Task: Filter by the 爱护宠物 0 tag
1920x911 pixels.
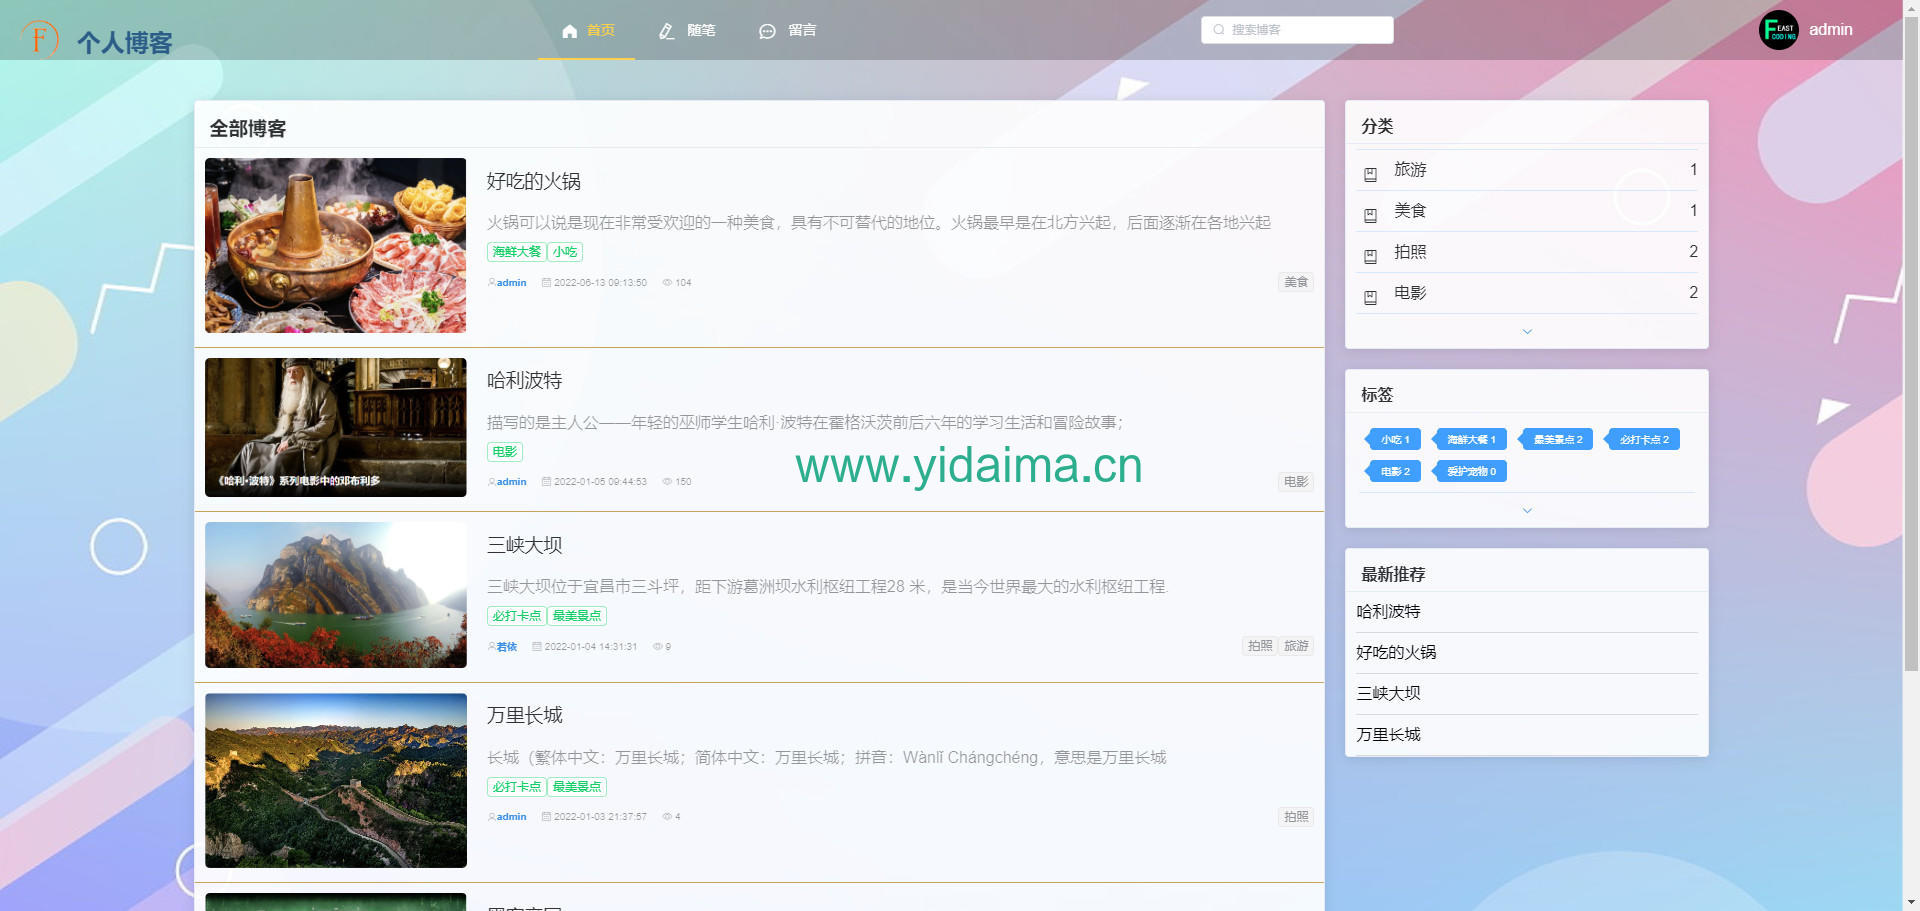Action: click(x=1469, y=472)
